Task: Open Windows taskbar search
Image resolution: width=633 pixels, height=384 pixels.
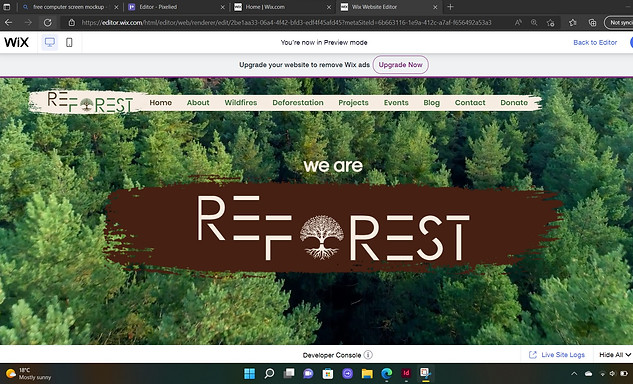Action: pyautogui.click(x=269, y=374)
